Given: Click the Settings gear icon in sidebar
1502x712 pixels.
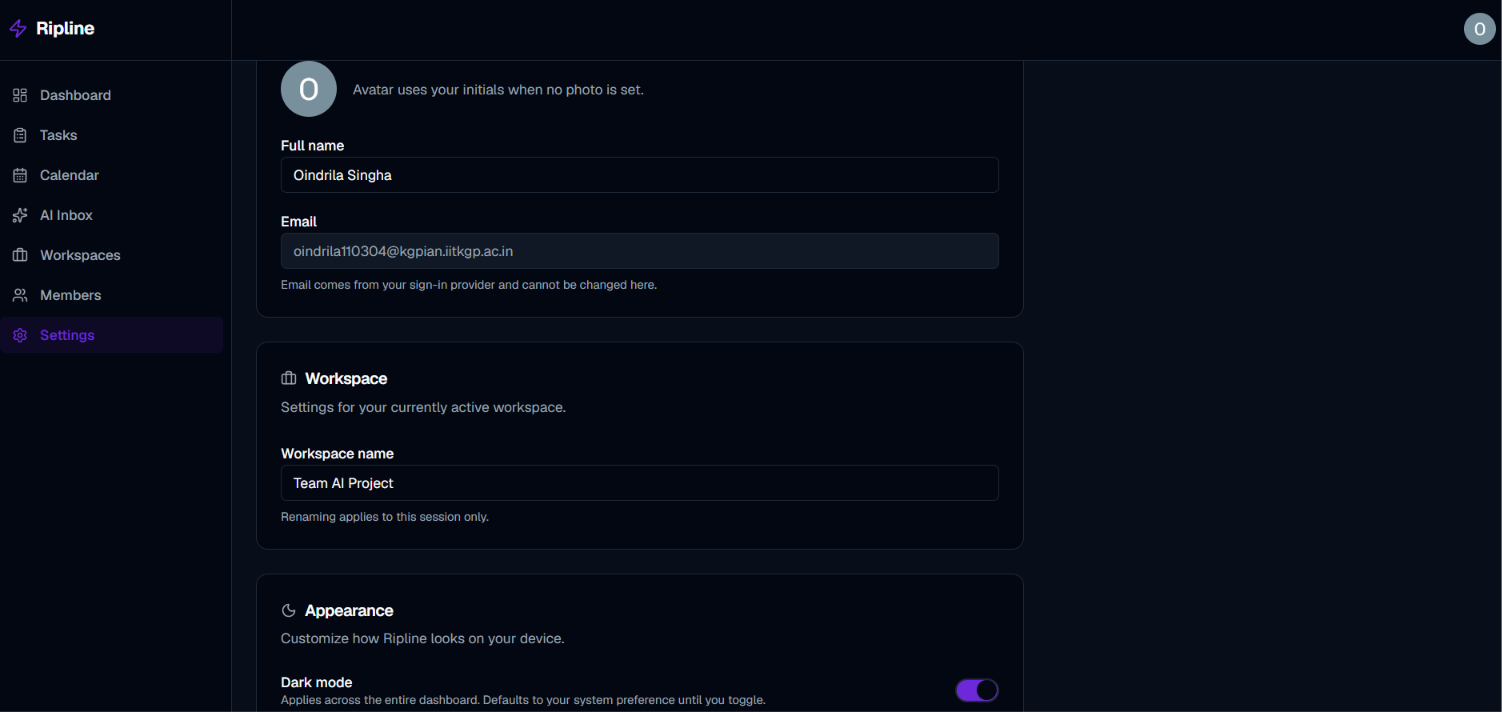Looking at the screenshot, I should [20, 335].
